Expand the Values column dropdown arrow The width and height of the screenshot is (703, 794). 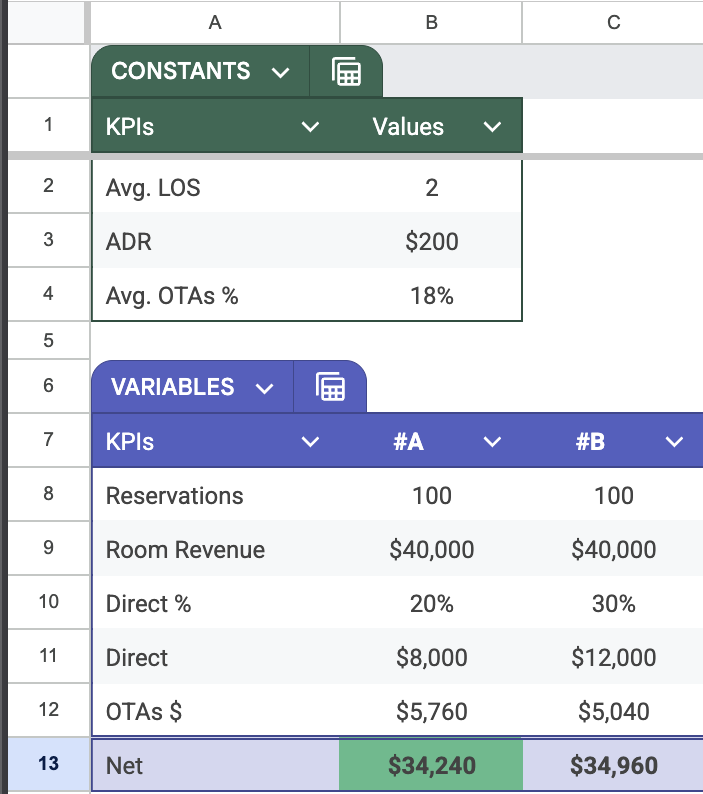tap(491, 127)
